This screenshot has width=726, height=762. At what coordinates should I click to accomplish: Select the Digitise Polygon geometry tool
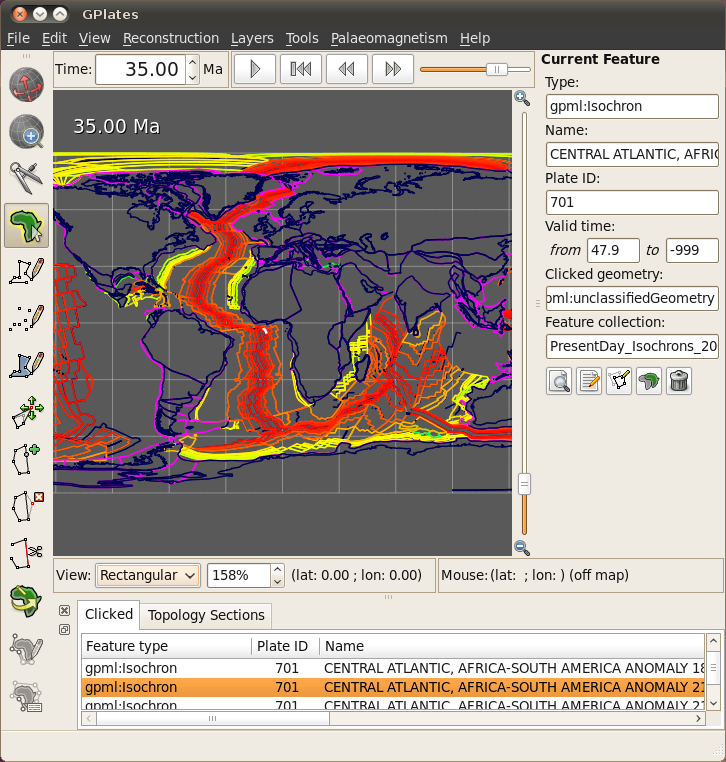pyautogui.click(x=26, y=365)
